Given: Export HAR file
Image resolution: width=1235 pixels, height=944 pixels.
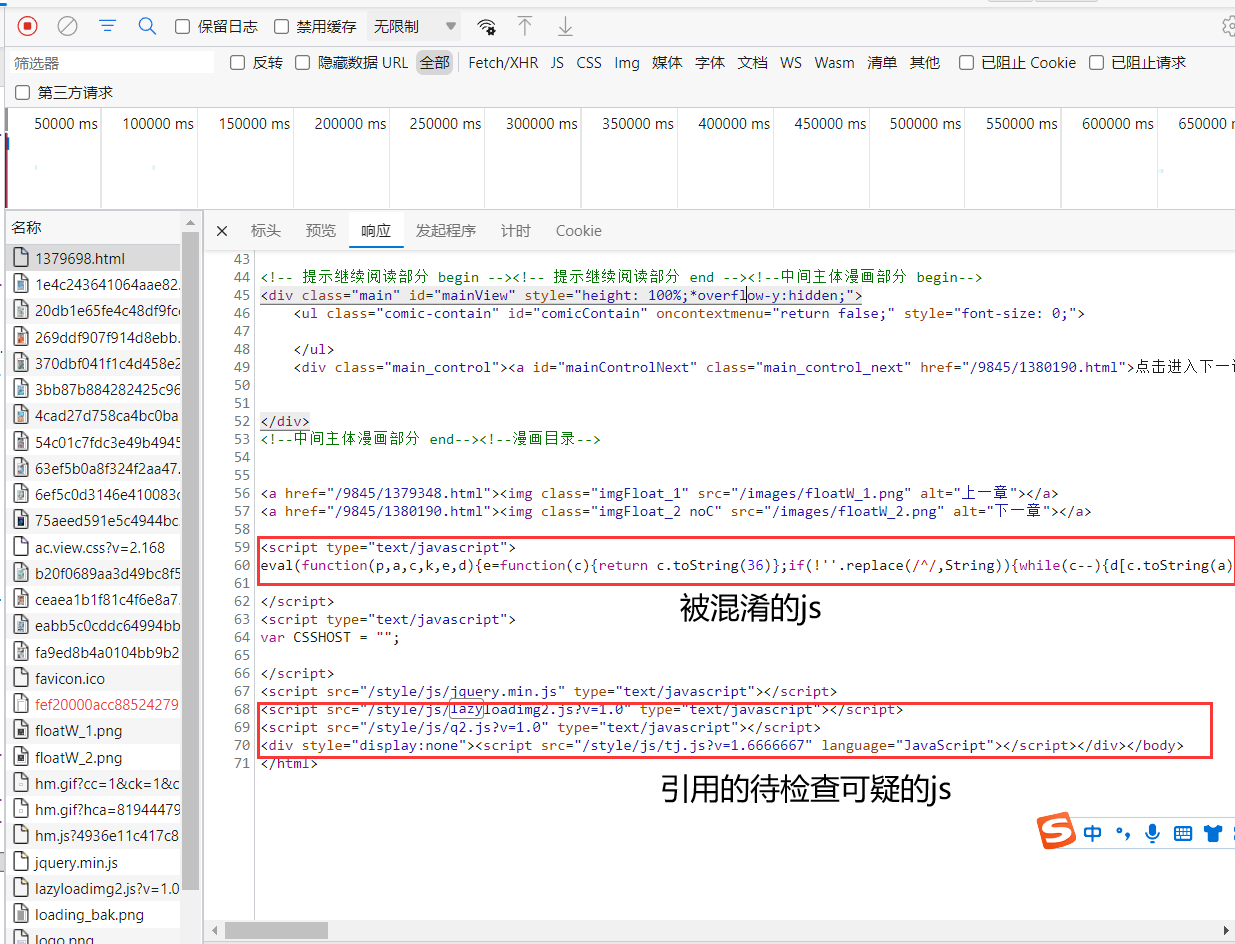Looking at the screenshot, I should click(x=564, y=27).
